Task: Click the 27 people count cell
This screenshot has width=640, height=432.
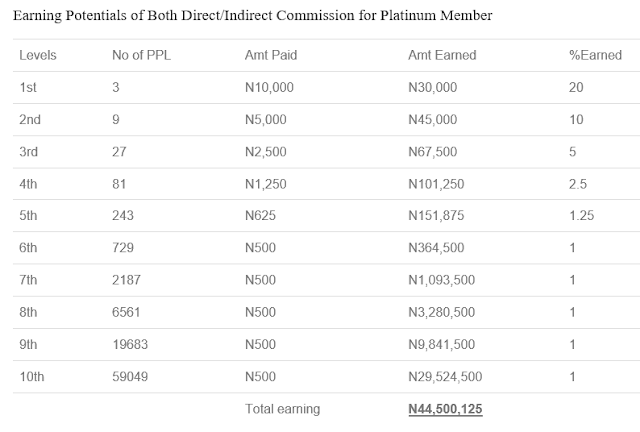Action: click(119, 152)
